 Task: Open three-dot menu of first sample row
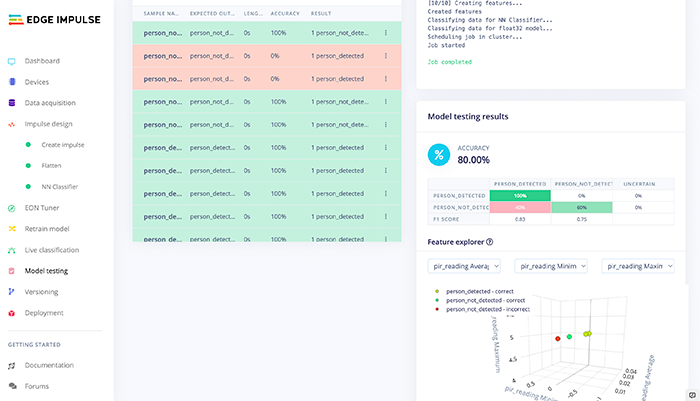(386, 33)
